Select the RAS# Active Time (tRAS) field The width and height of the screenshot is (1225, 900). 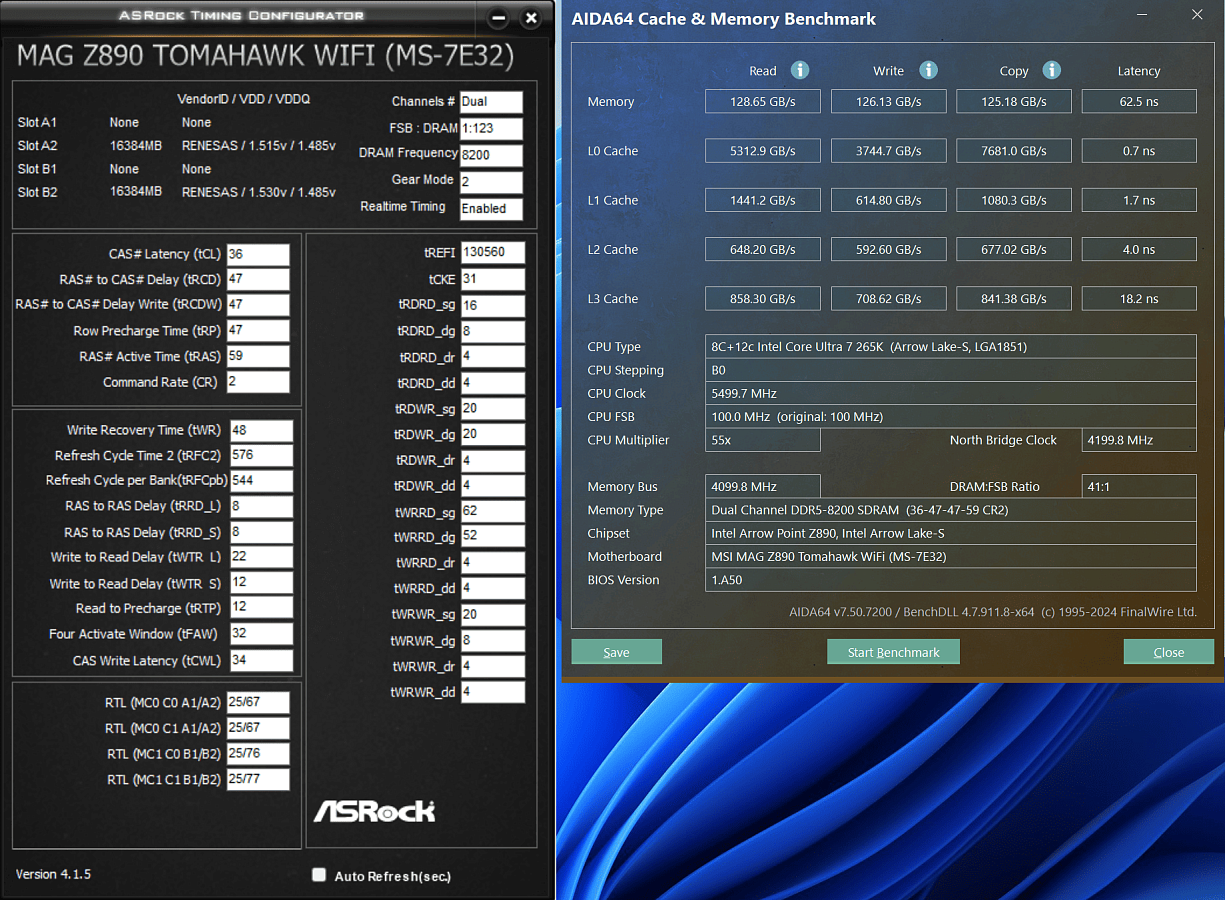click(258, 356)
